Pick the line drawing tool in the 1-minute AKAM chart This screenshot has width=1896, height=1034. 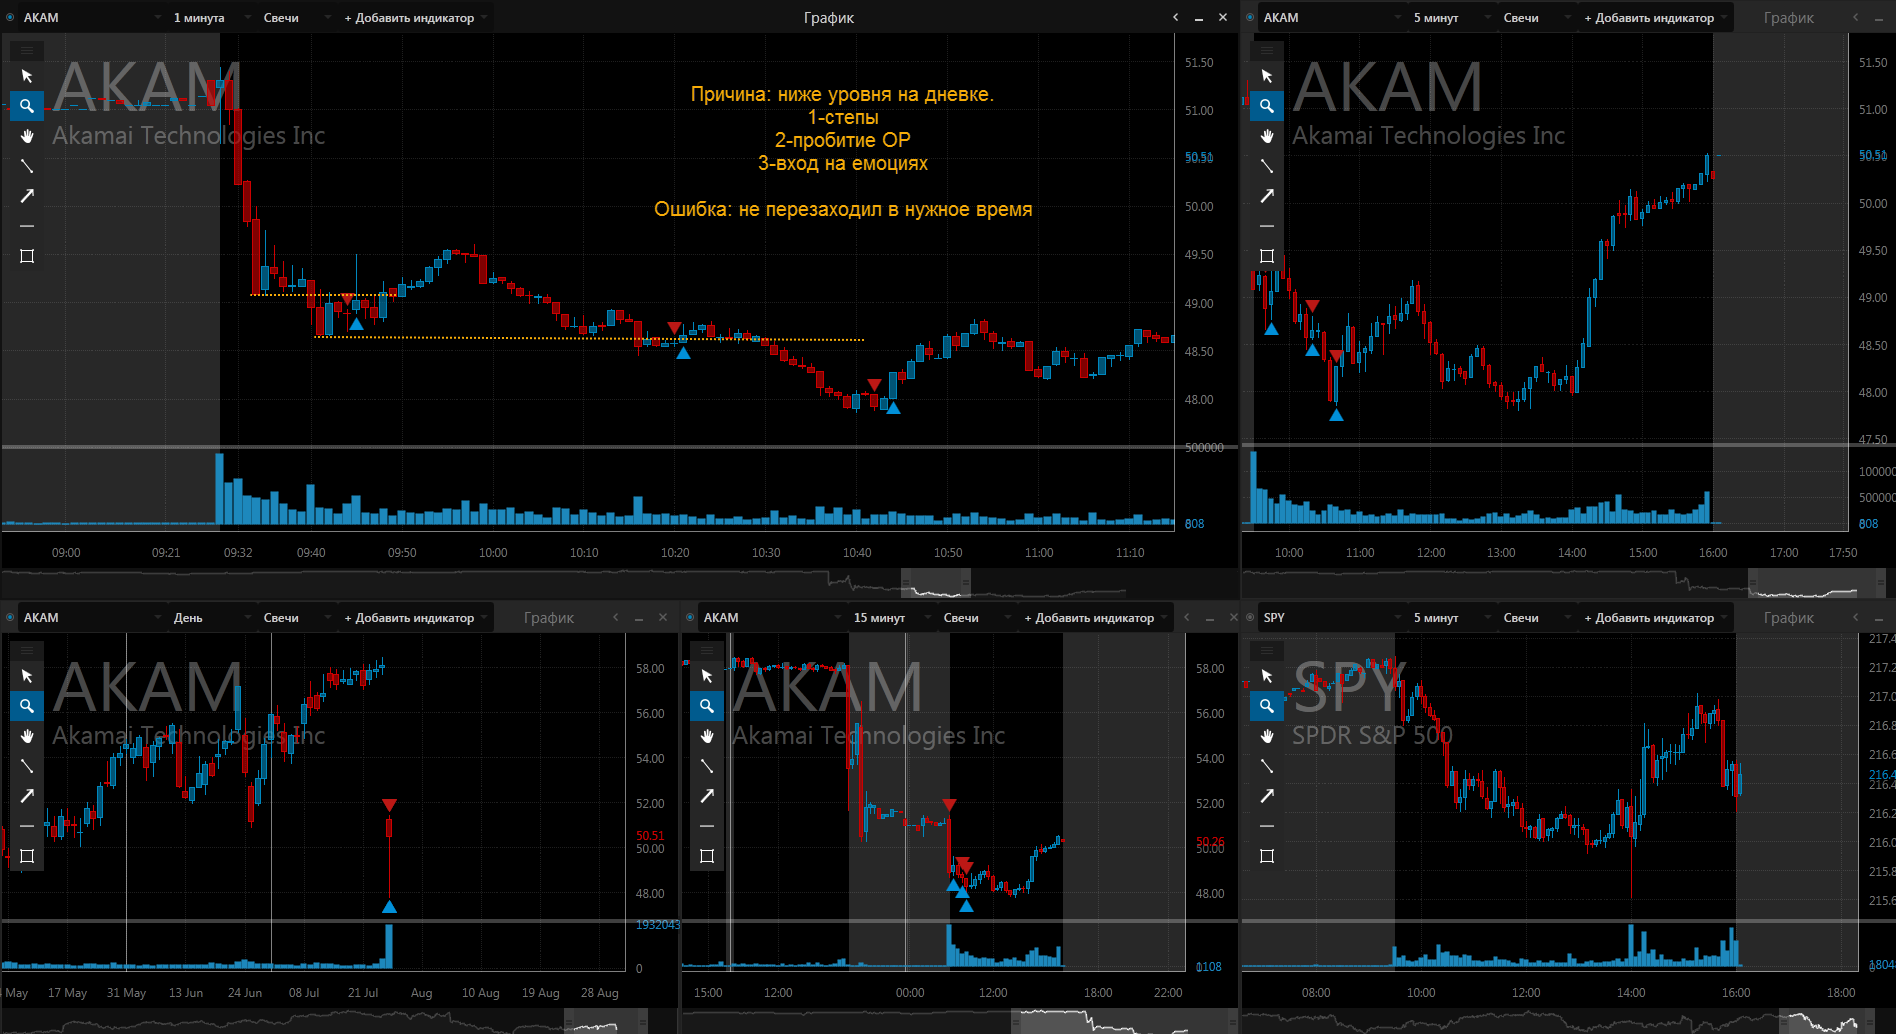(x=27, y=166)
